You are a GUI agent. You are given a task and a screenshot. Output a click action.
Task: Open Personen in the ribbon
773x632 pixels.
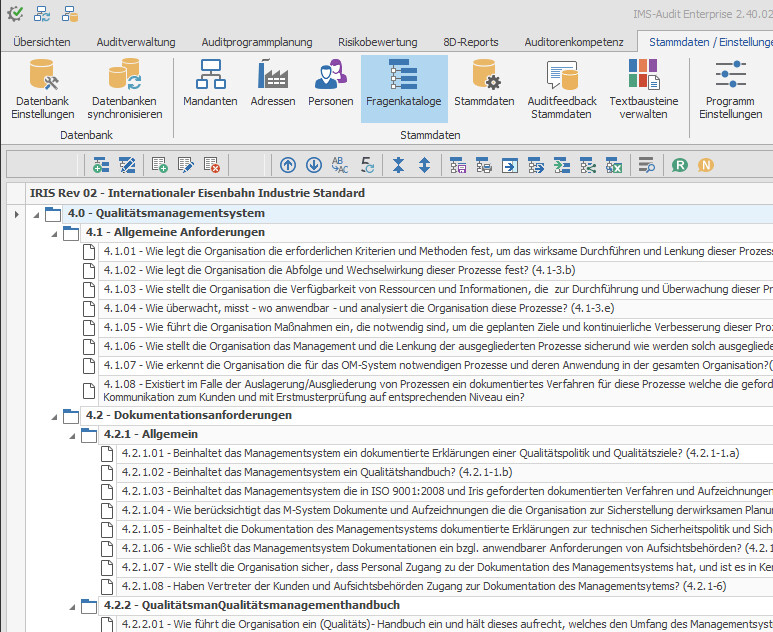pos(330,84)
